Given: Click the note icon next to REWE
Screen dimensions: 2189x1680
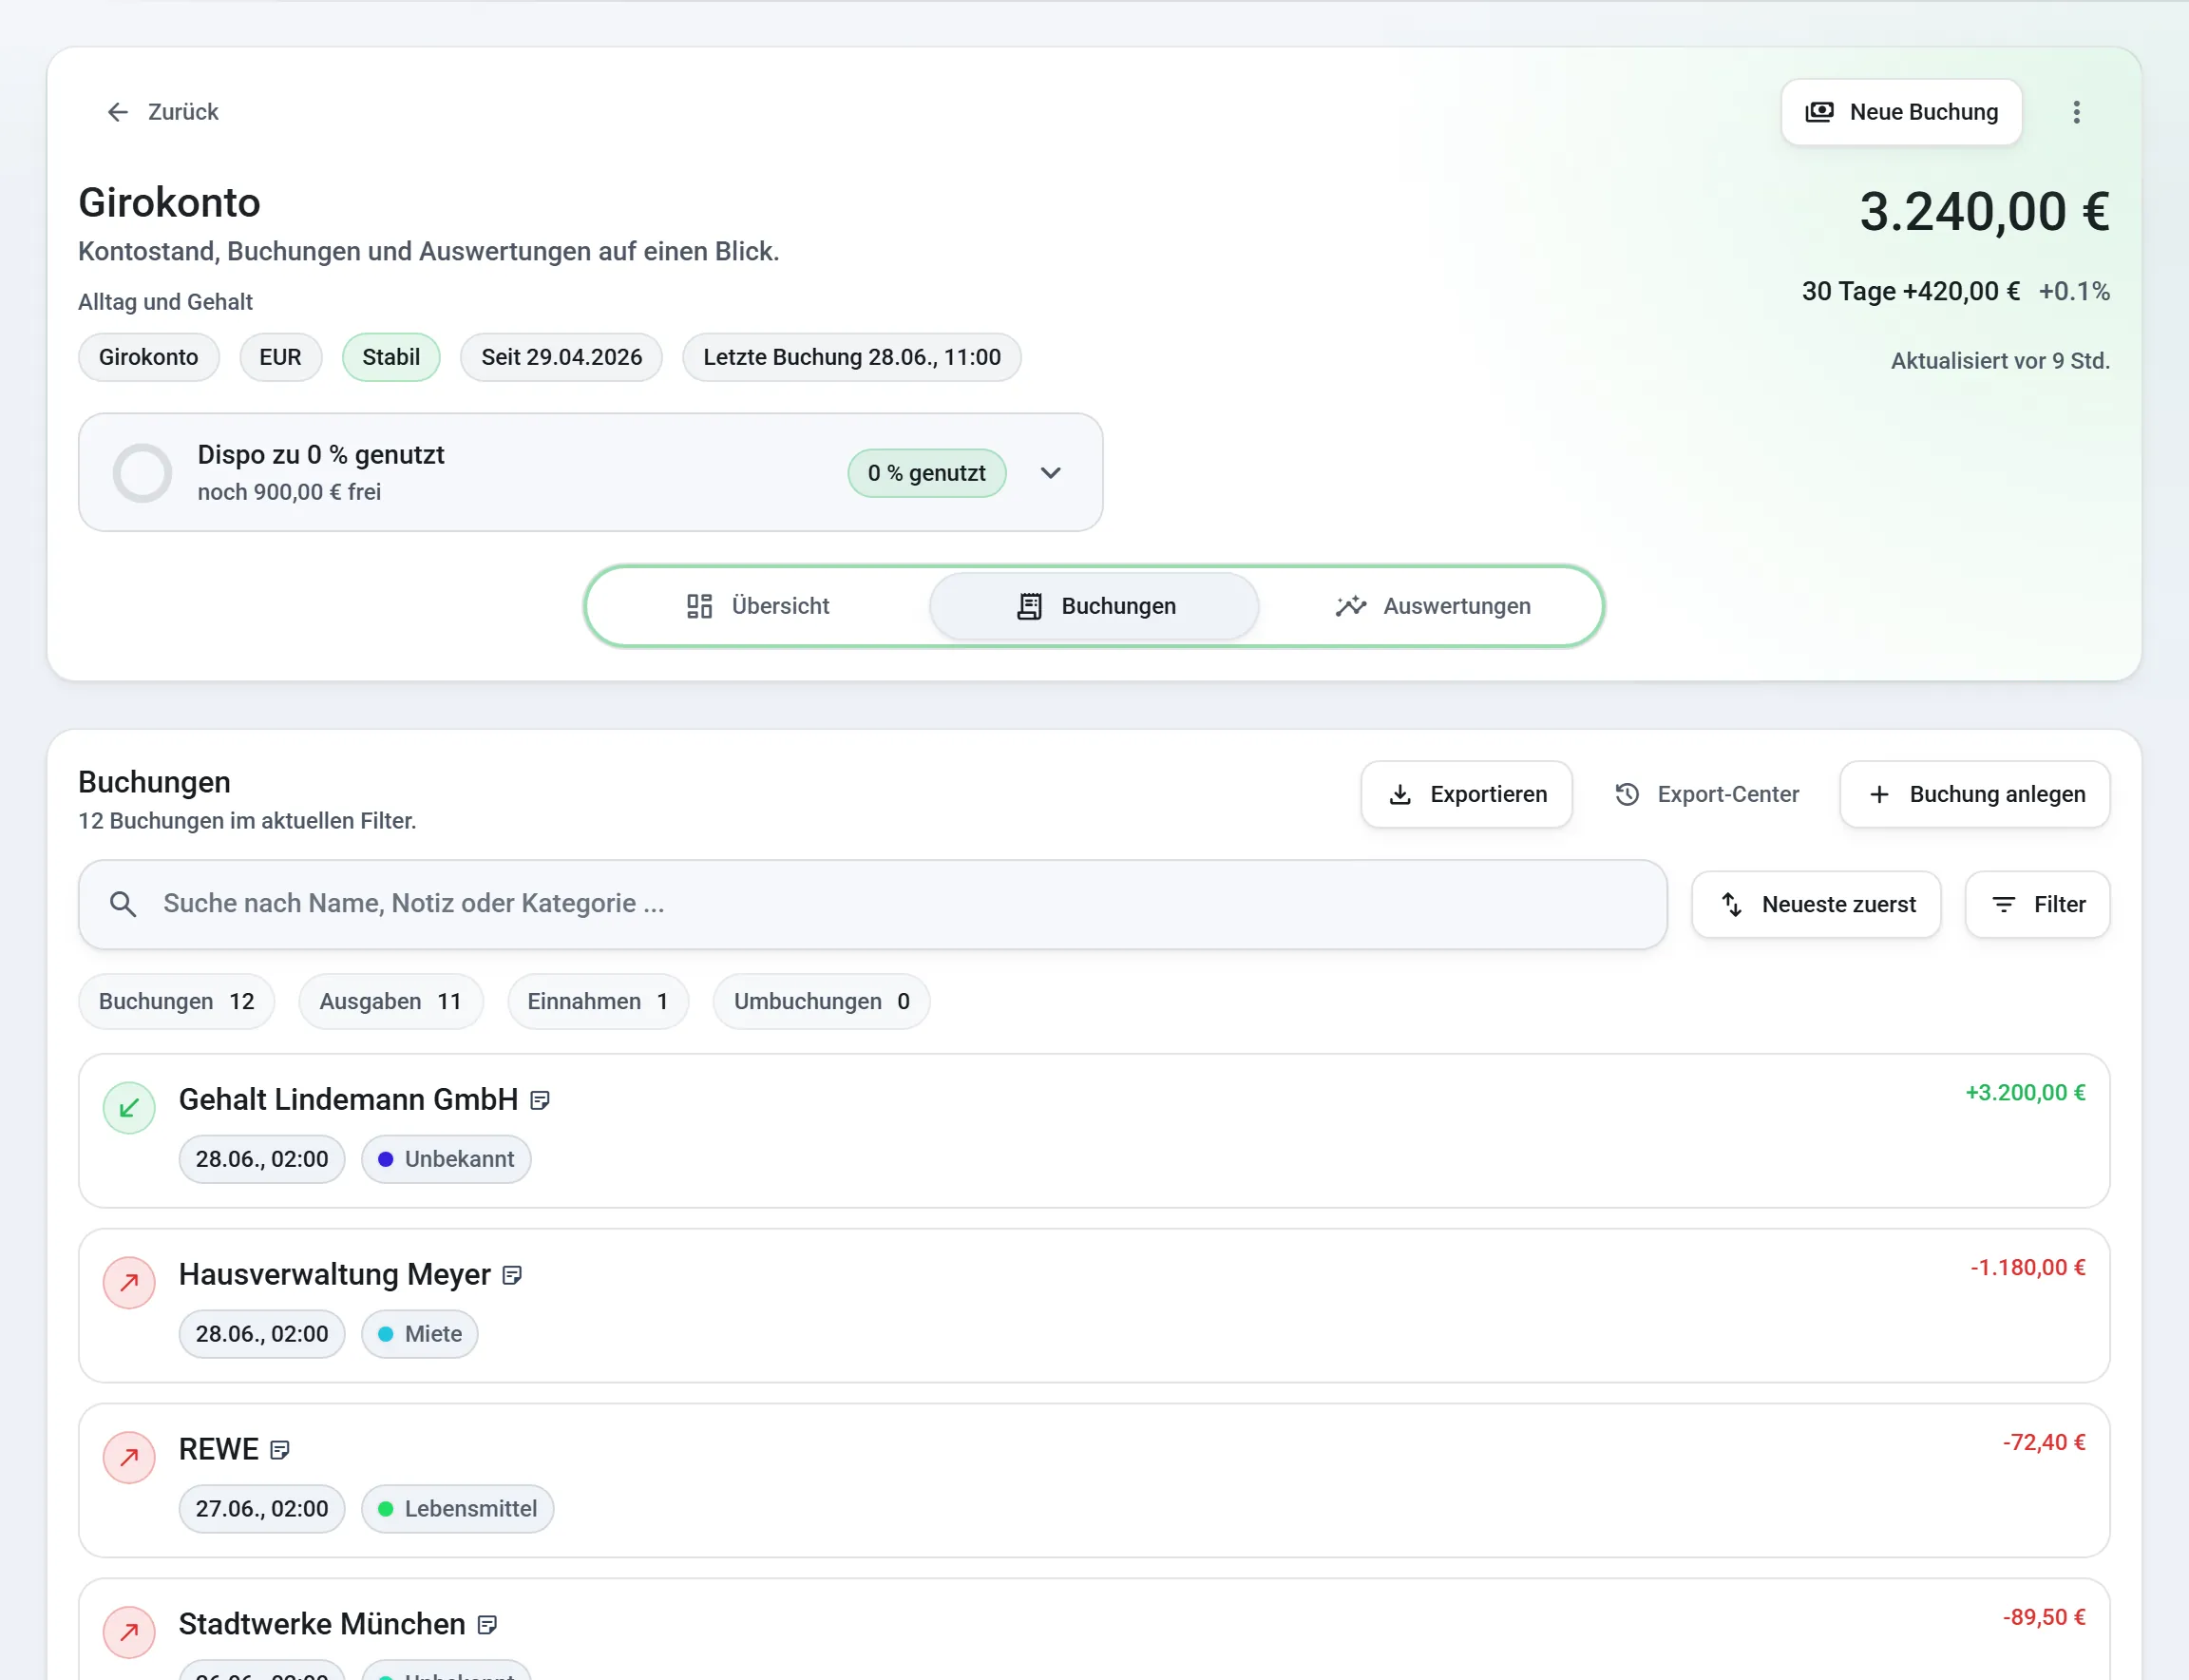Looking at the screenshot, I should pos(280,1450).
